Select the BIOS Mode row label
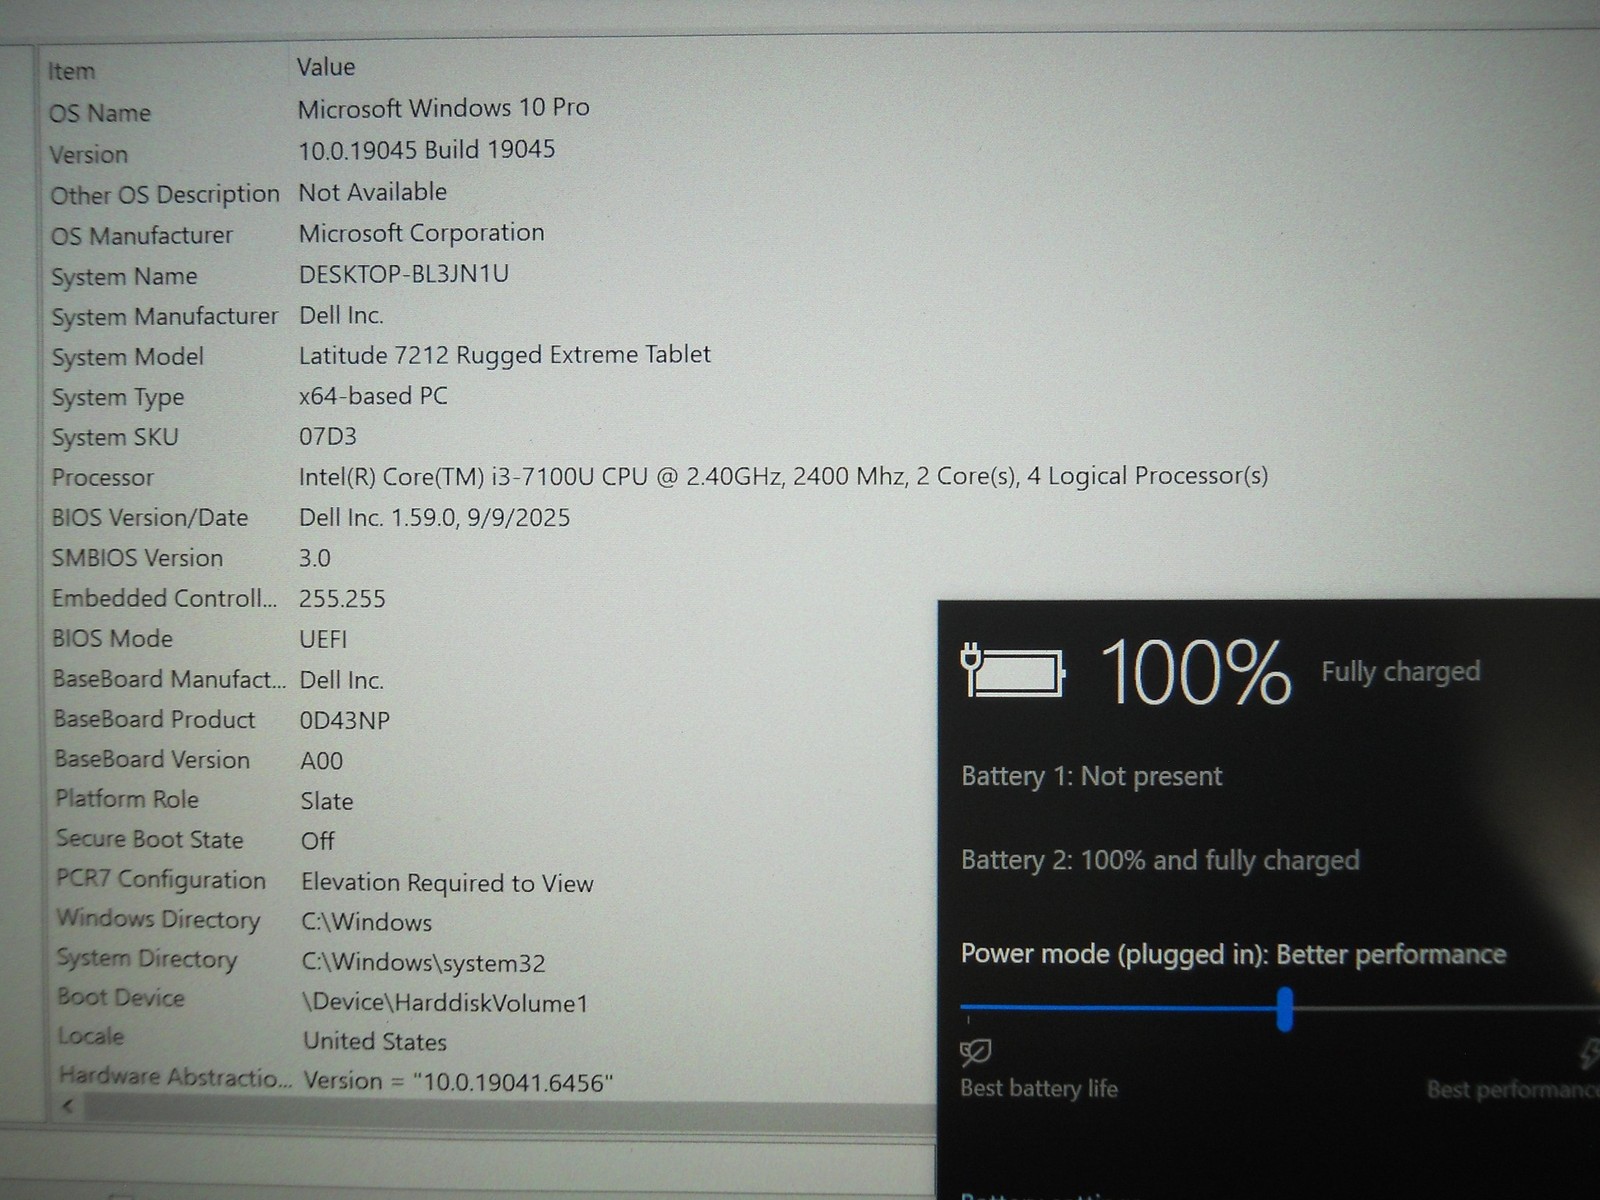The height and width of the screenshot is (1200, 1600). tap(113, 639)
